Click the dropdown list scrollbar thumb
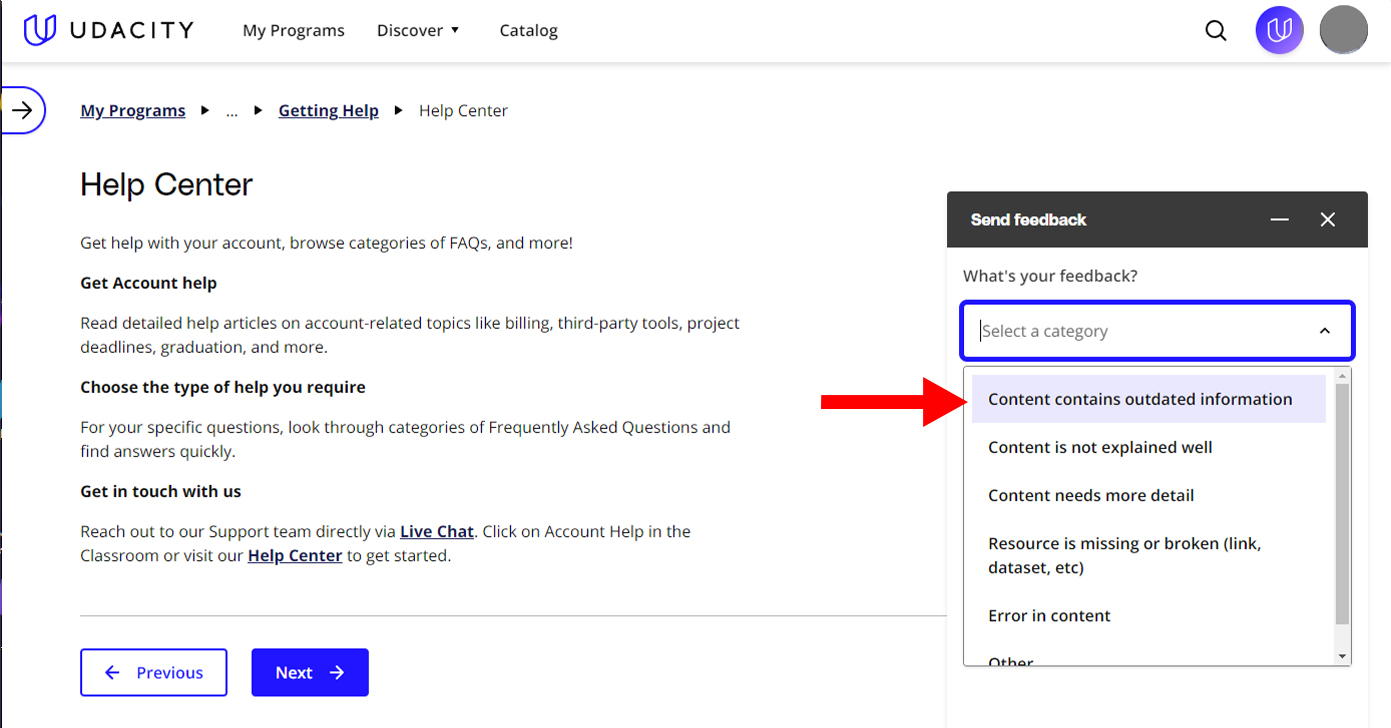 coord(1342,504)
